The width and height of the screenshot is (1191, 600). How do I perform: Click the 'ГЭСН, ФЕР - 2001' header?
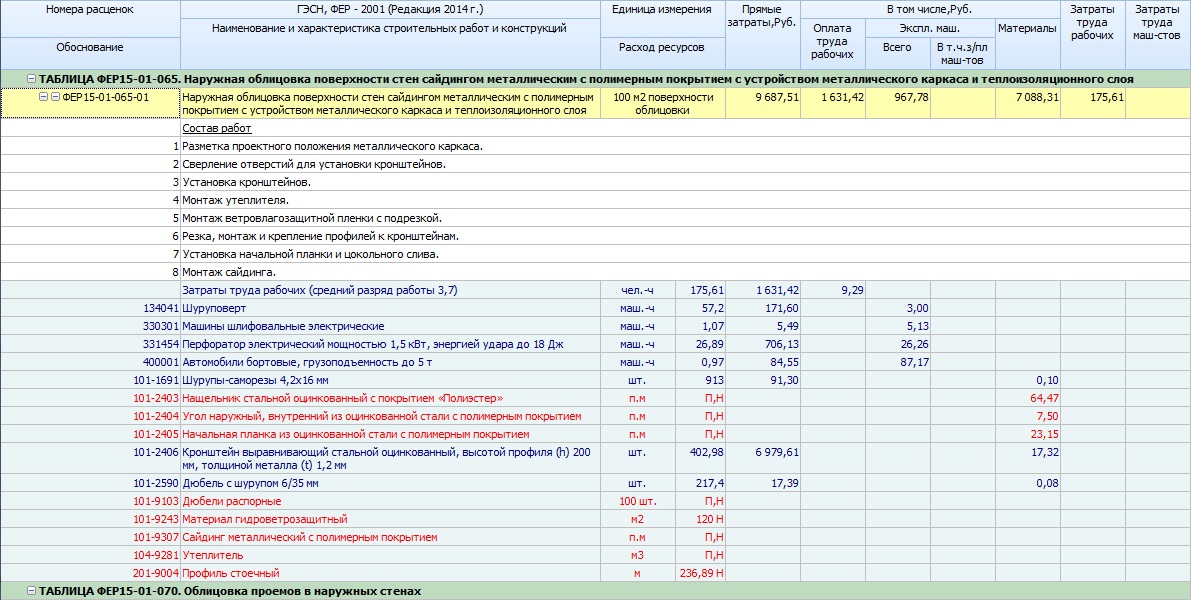point(390,11)
